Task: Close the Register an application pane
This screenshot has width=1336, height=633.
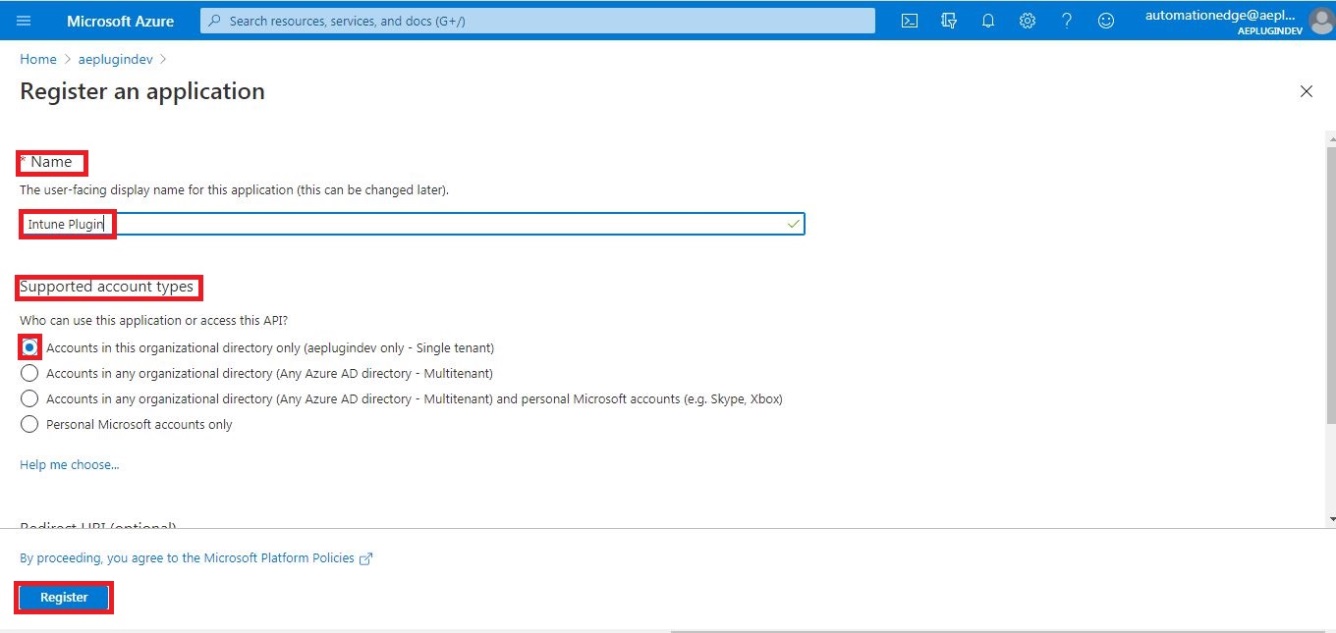Action: point(1306,91)
